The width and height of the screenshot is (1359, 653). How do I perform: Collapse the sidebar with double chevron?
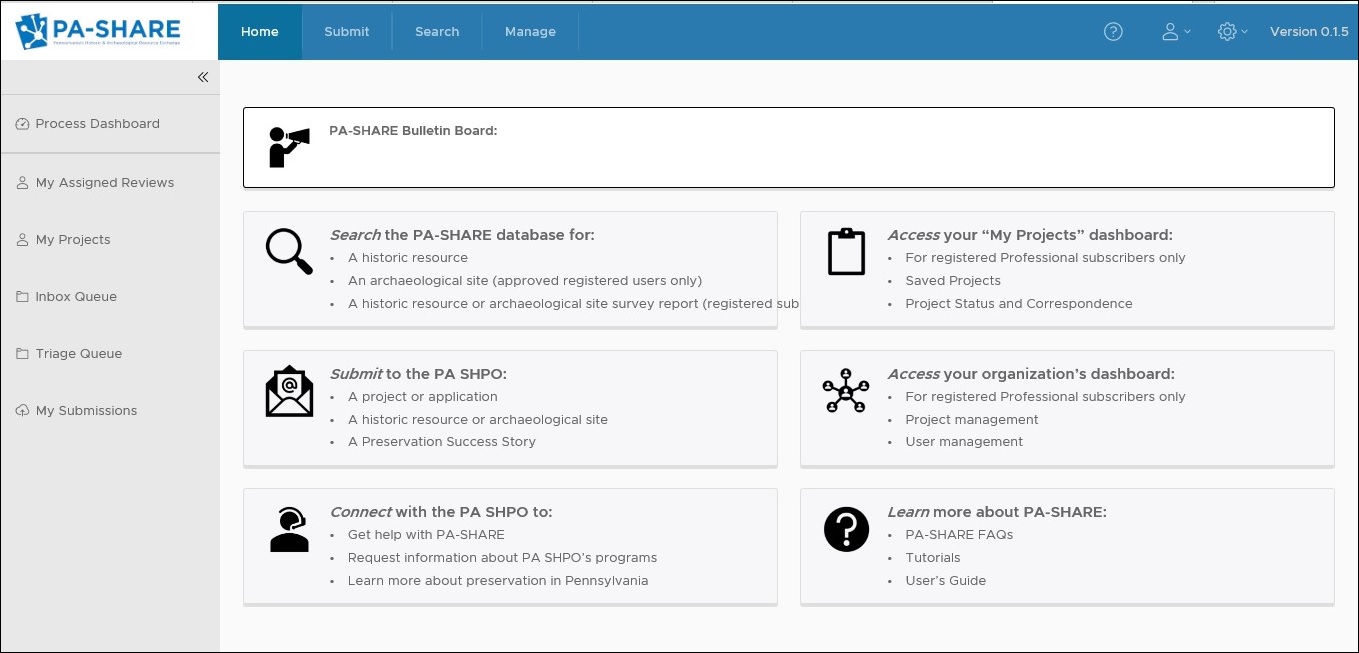[203, 77]
